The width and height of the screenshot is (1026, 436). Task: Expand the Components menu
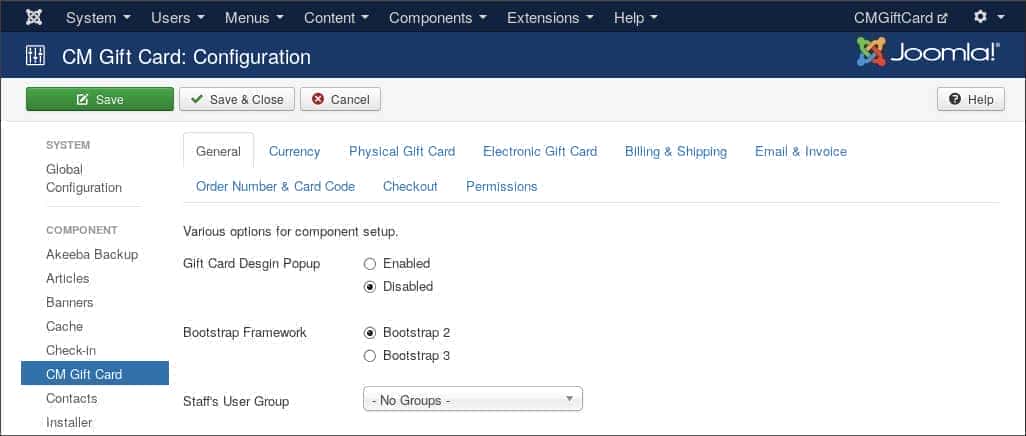coord(436,18)
